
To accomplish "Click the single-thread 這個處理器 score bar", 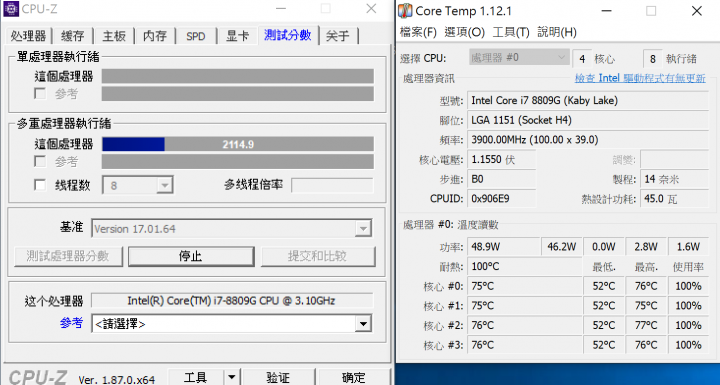I will (238, 76).
